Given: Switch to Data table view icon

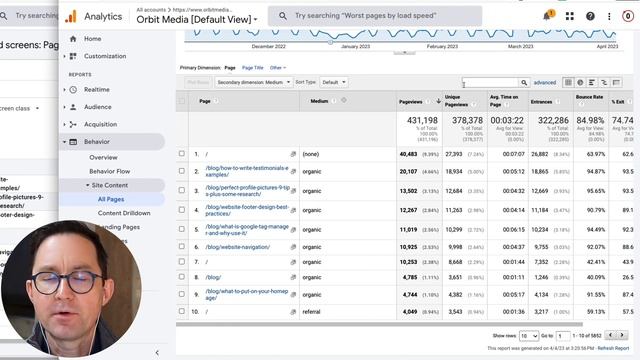Looking at the screenshot, I should (568, 82).
